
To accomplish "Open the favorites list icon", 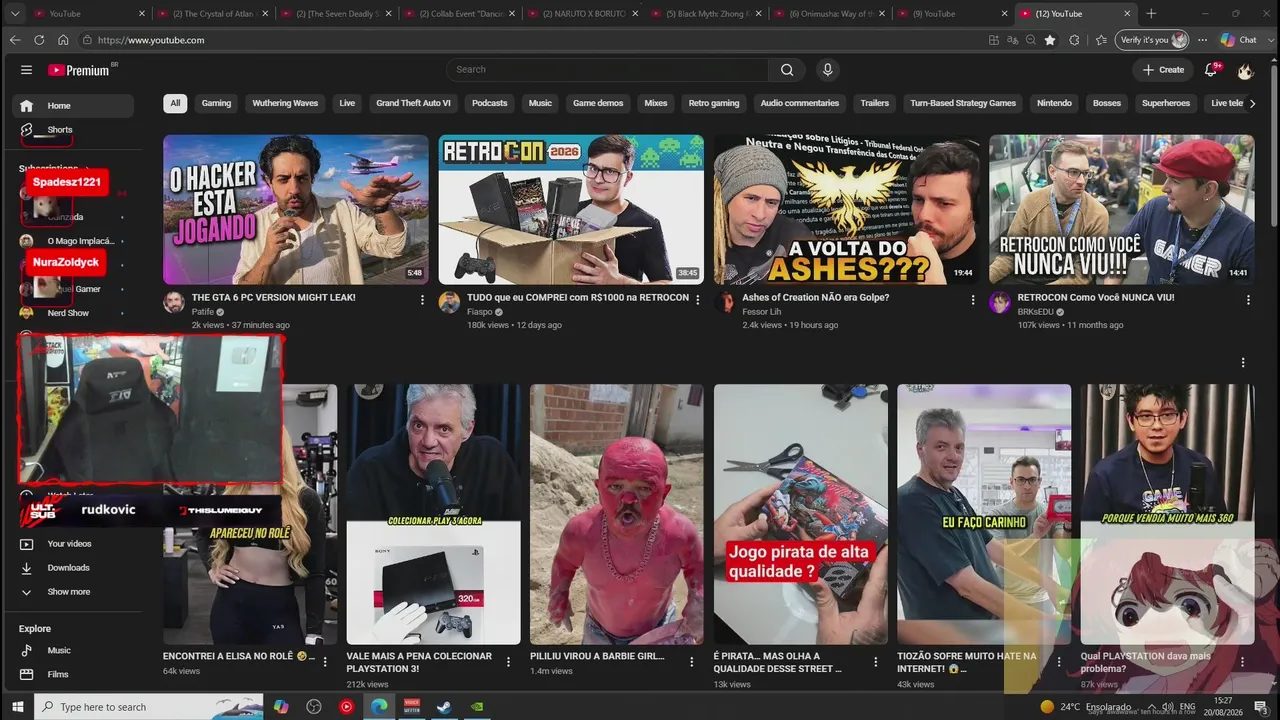I will [x=1101, y=40].
